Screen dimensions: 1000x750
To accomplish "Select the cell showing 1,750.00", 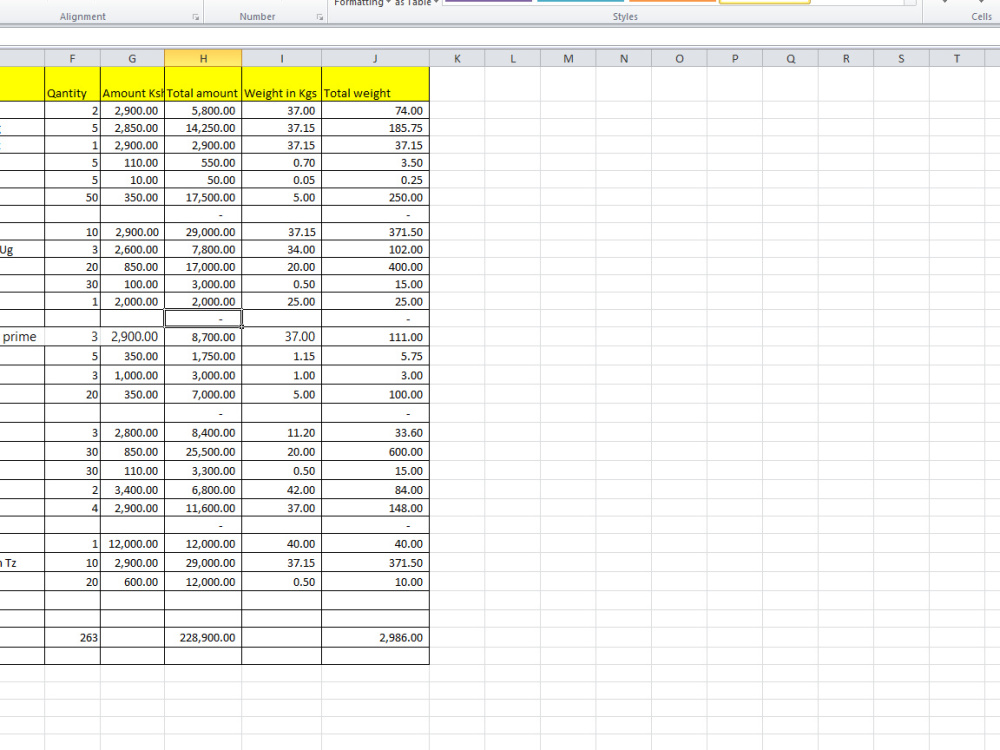I will (203, 356).
